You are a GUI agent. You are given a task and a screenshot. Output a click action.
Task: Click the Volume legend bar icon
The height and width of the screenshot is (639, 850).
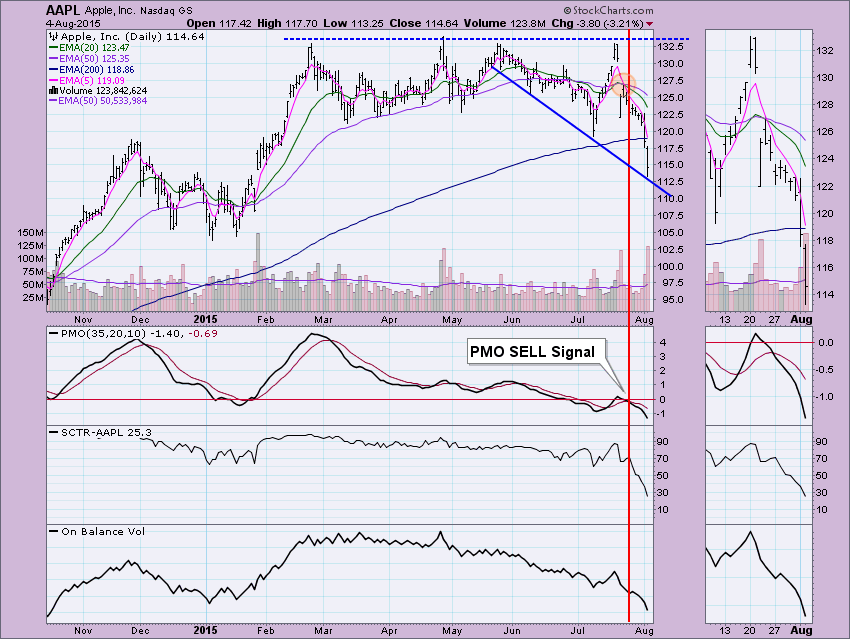pos(53,90)
